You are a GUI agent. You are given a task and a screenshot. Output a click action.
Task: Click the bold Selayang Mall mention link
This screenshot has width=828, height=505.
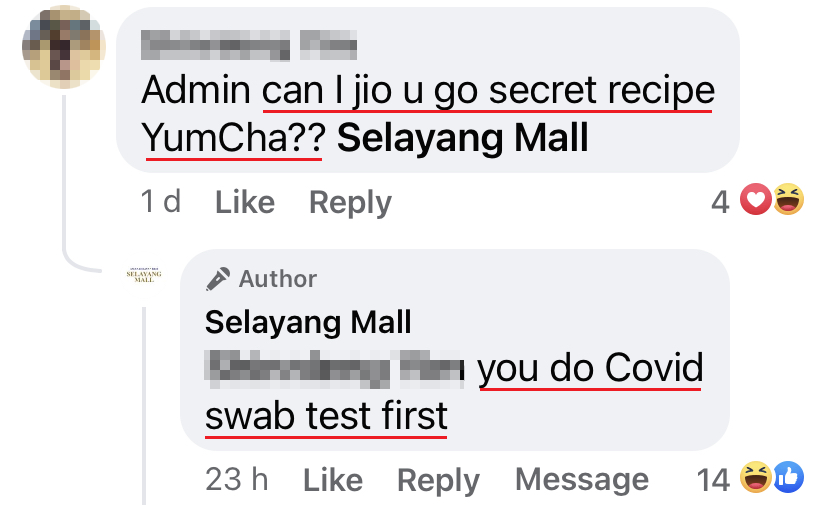point(463,138)
